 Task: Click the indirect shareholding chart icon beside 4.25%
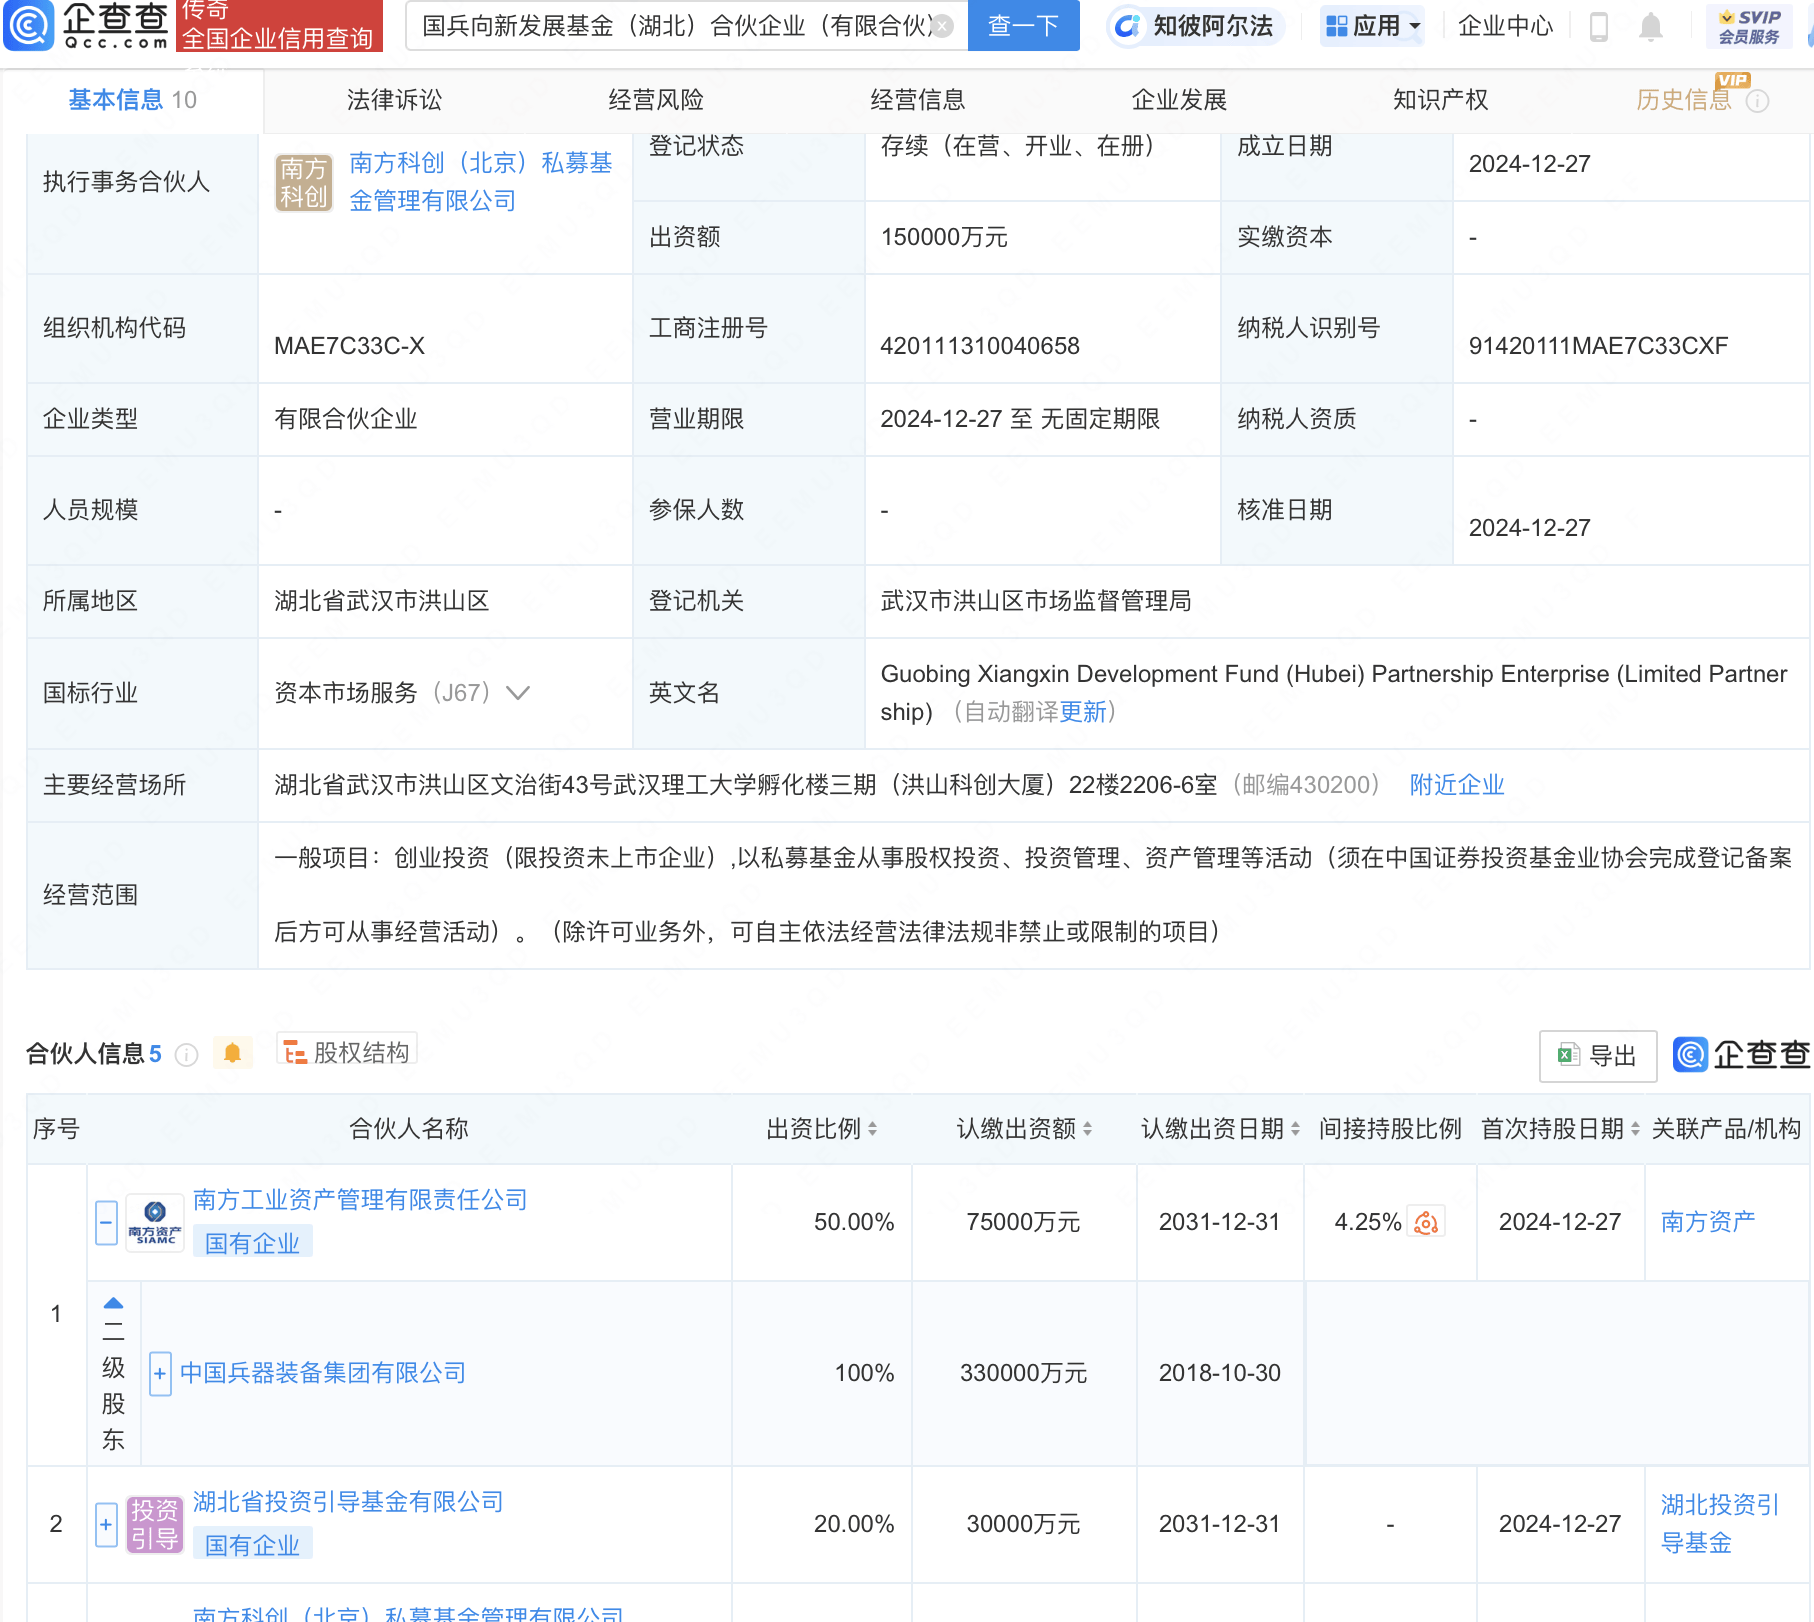pos(1426,1222)
